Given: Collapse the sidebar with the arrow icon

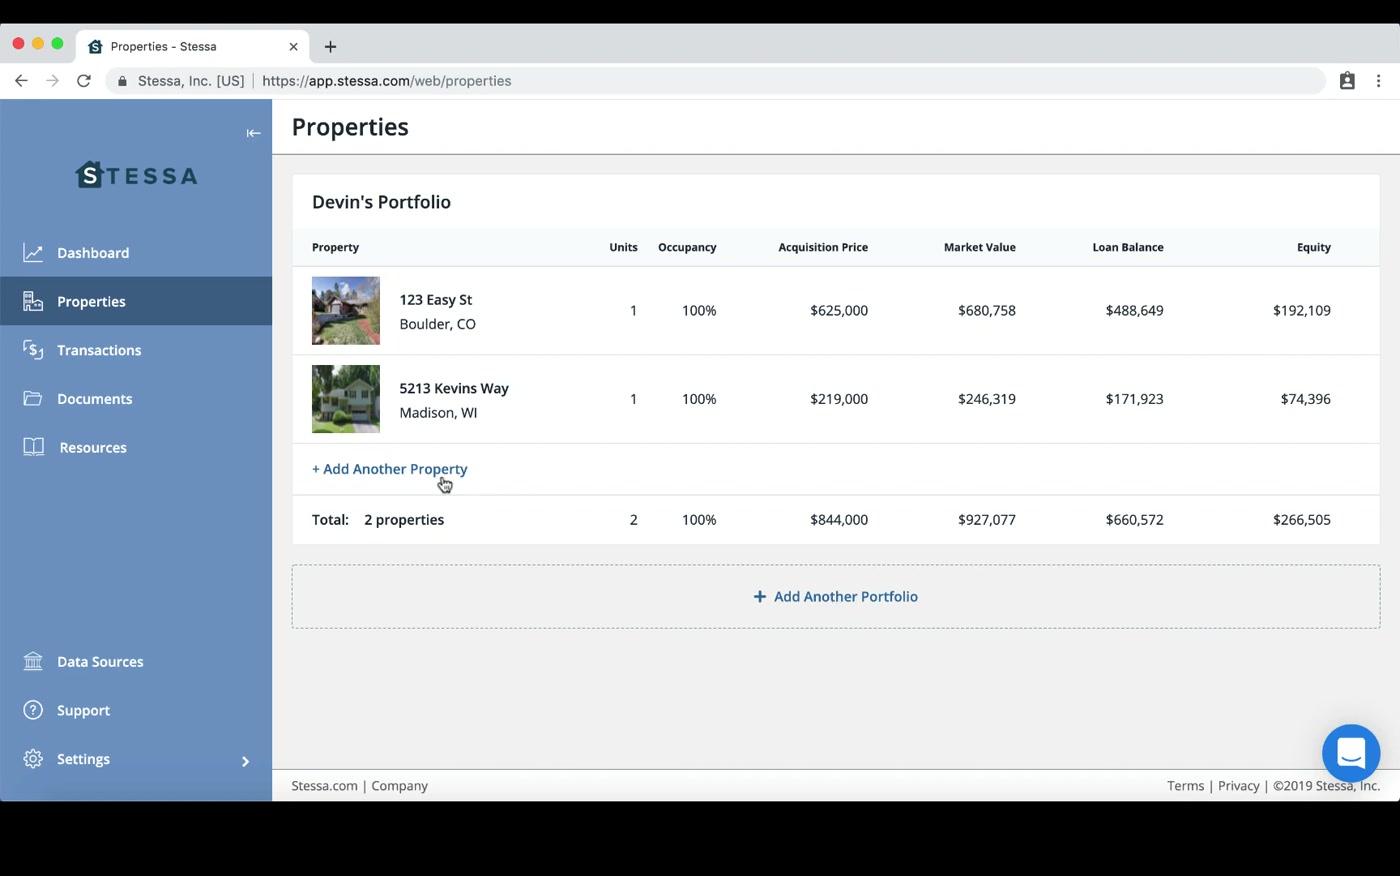Looking at the screenshot, I should click(x=253, y=133).
